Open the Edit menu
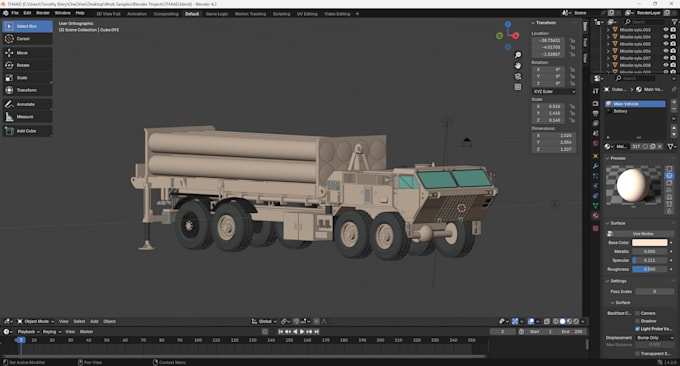 (x=27, y=13)
